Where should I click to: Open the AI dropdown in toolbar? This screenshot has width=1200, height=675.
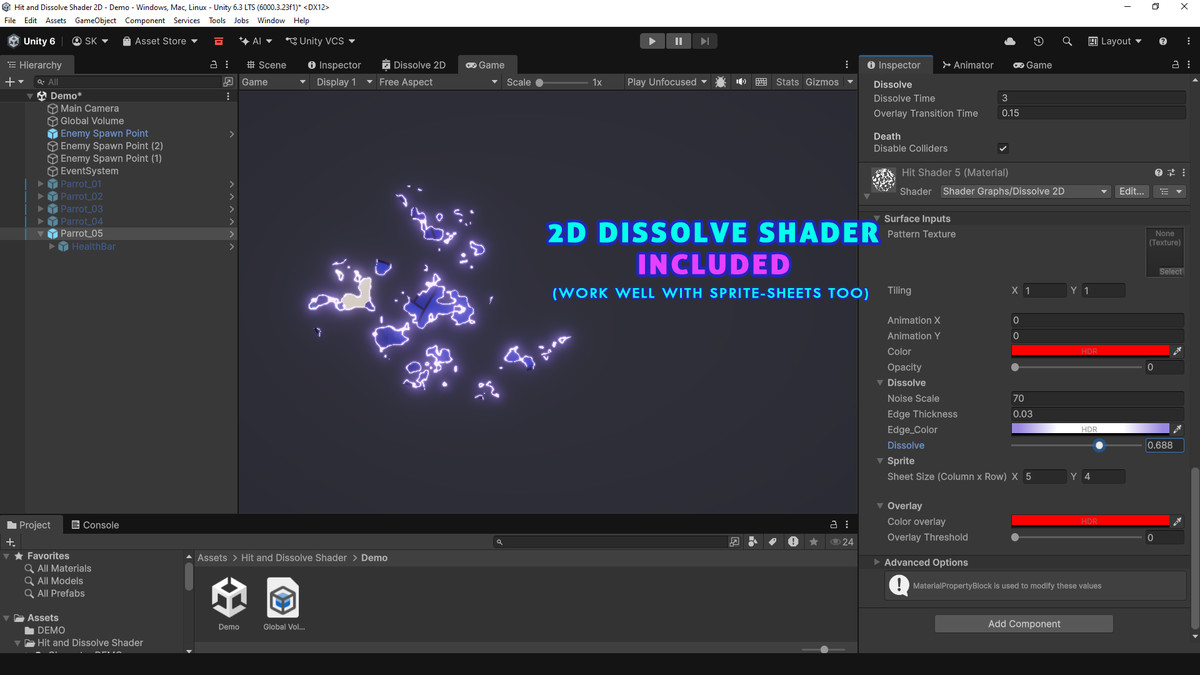[256, 41]
